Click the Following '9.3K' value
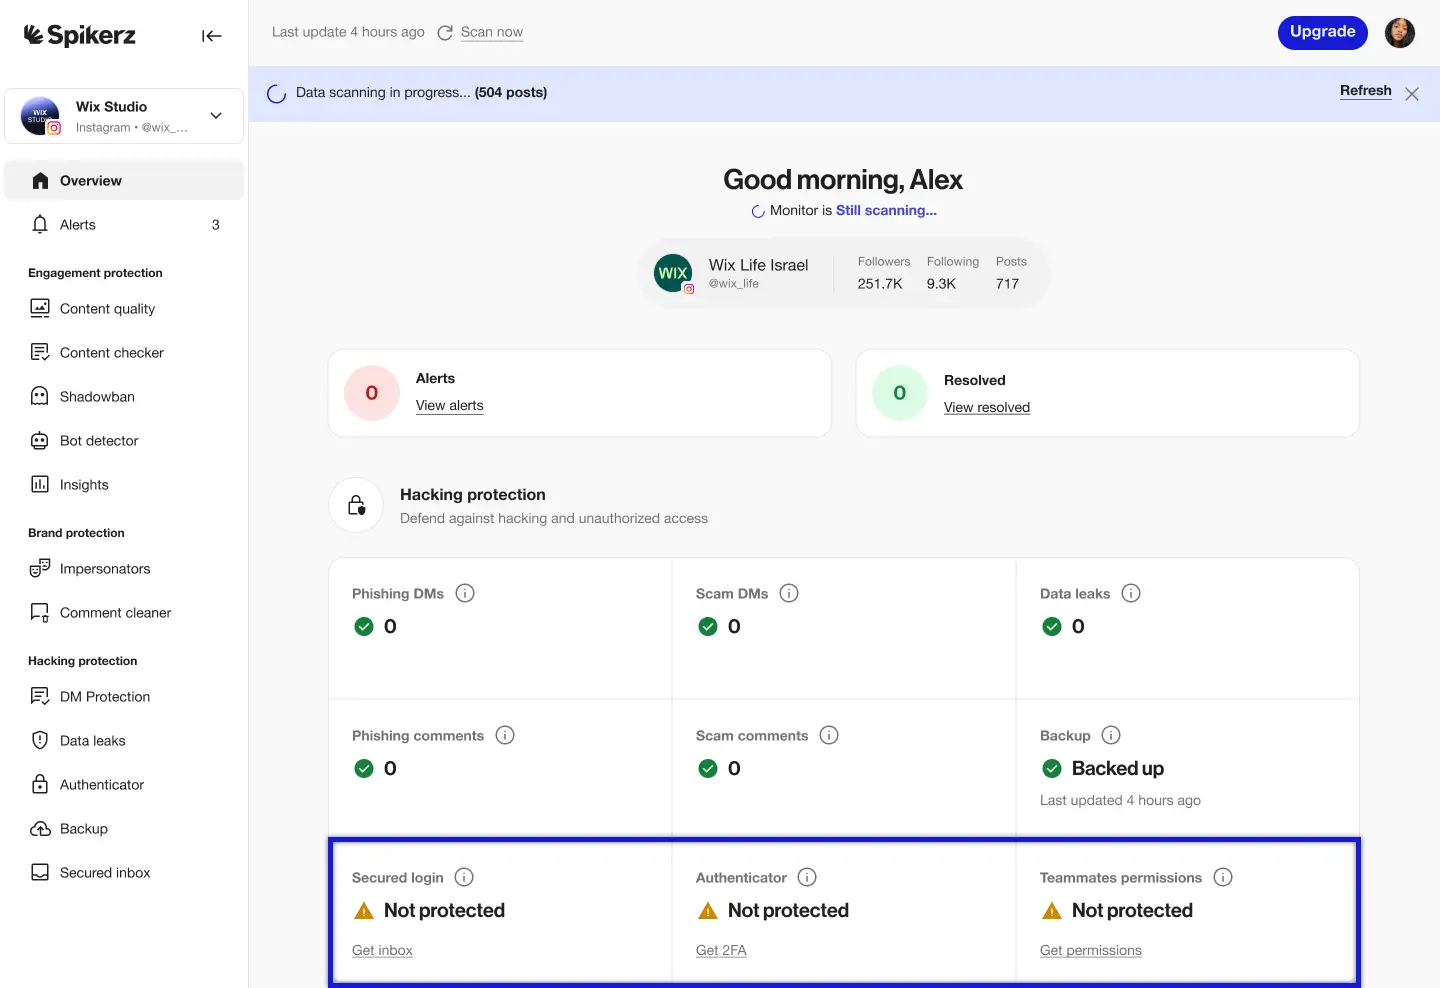The image size is (1440, 988). tap(941, 284)
